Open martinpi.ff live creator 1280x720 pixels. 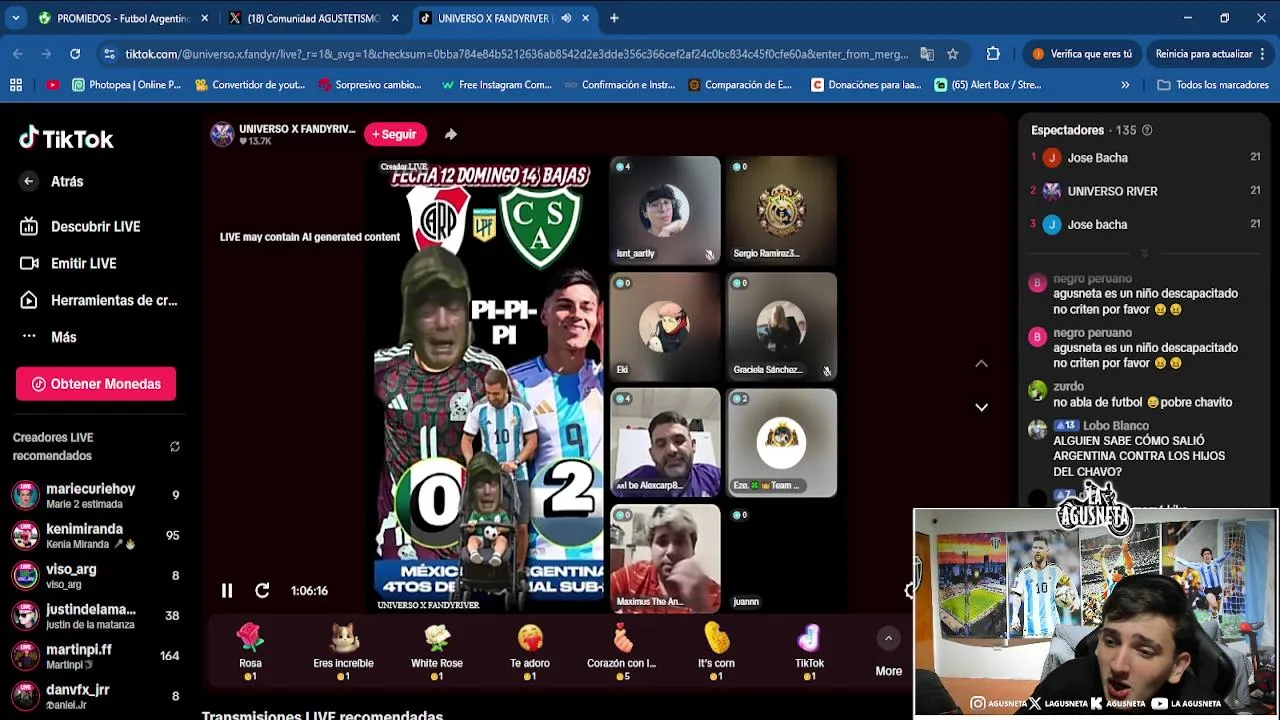click(95, 656)
